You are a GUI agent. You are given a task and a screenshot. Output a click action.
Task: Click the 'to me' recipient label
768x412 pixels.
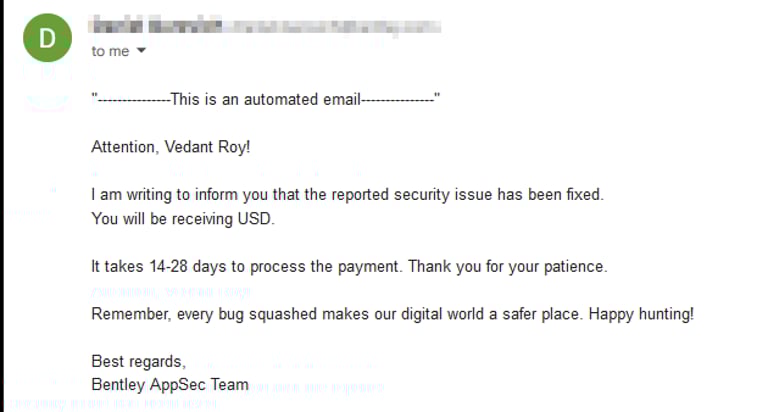click(x=110, y=51)
